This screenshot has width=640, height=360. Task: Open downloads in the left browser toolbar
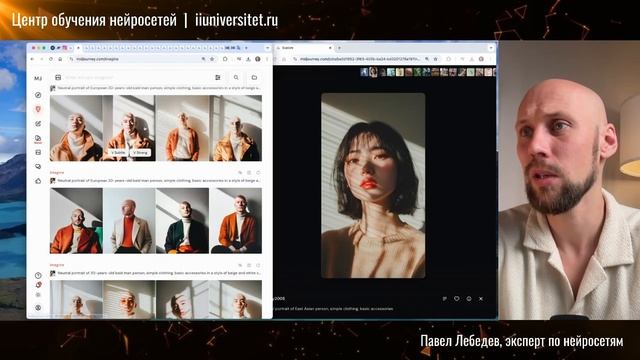tap(248, 59)
